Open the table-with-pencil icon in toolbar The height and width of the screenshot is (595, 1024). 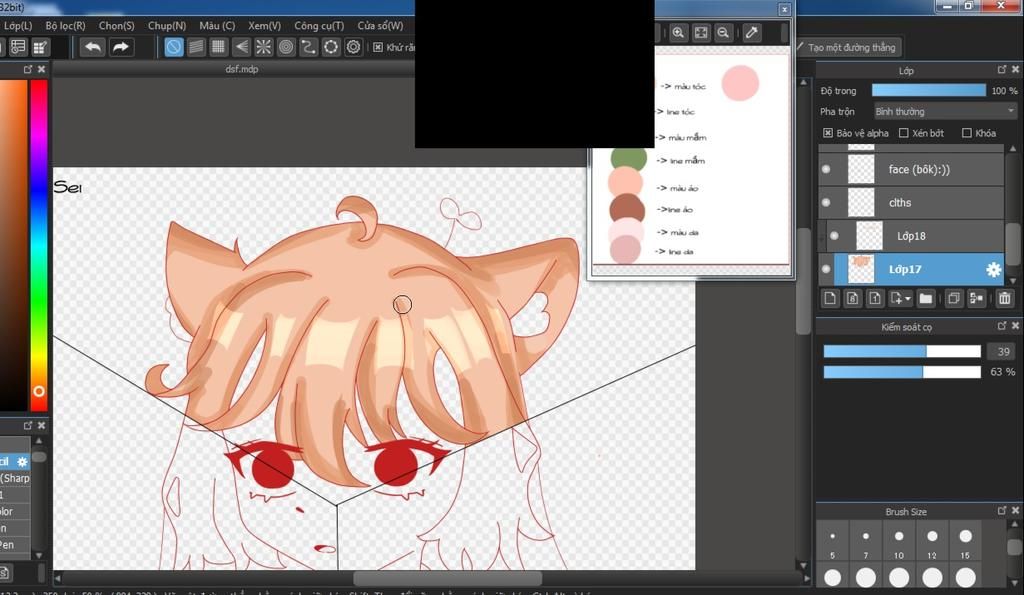[x=40, y=47]
